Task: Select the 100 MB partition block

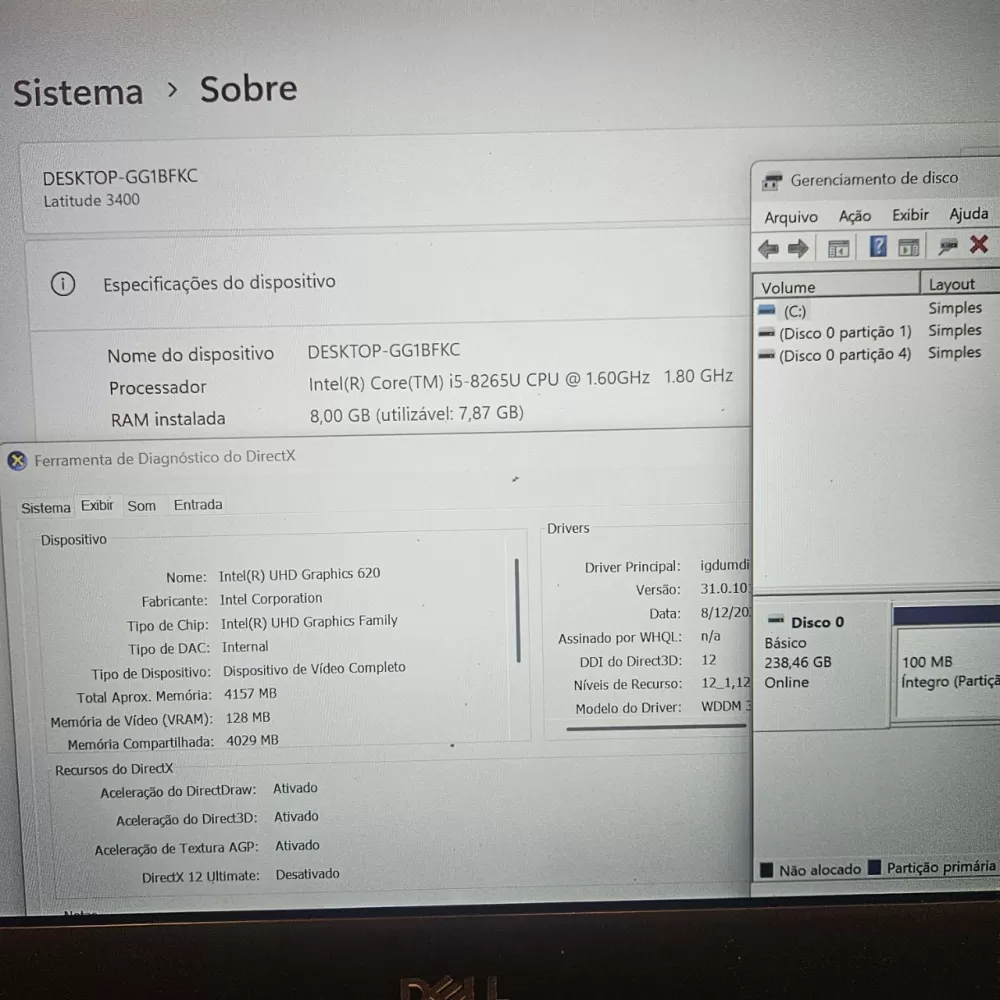Action: [x=945, y=672]
